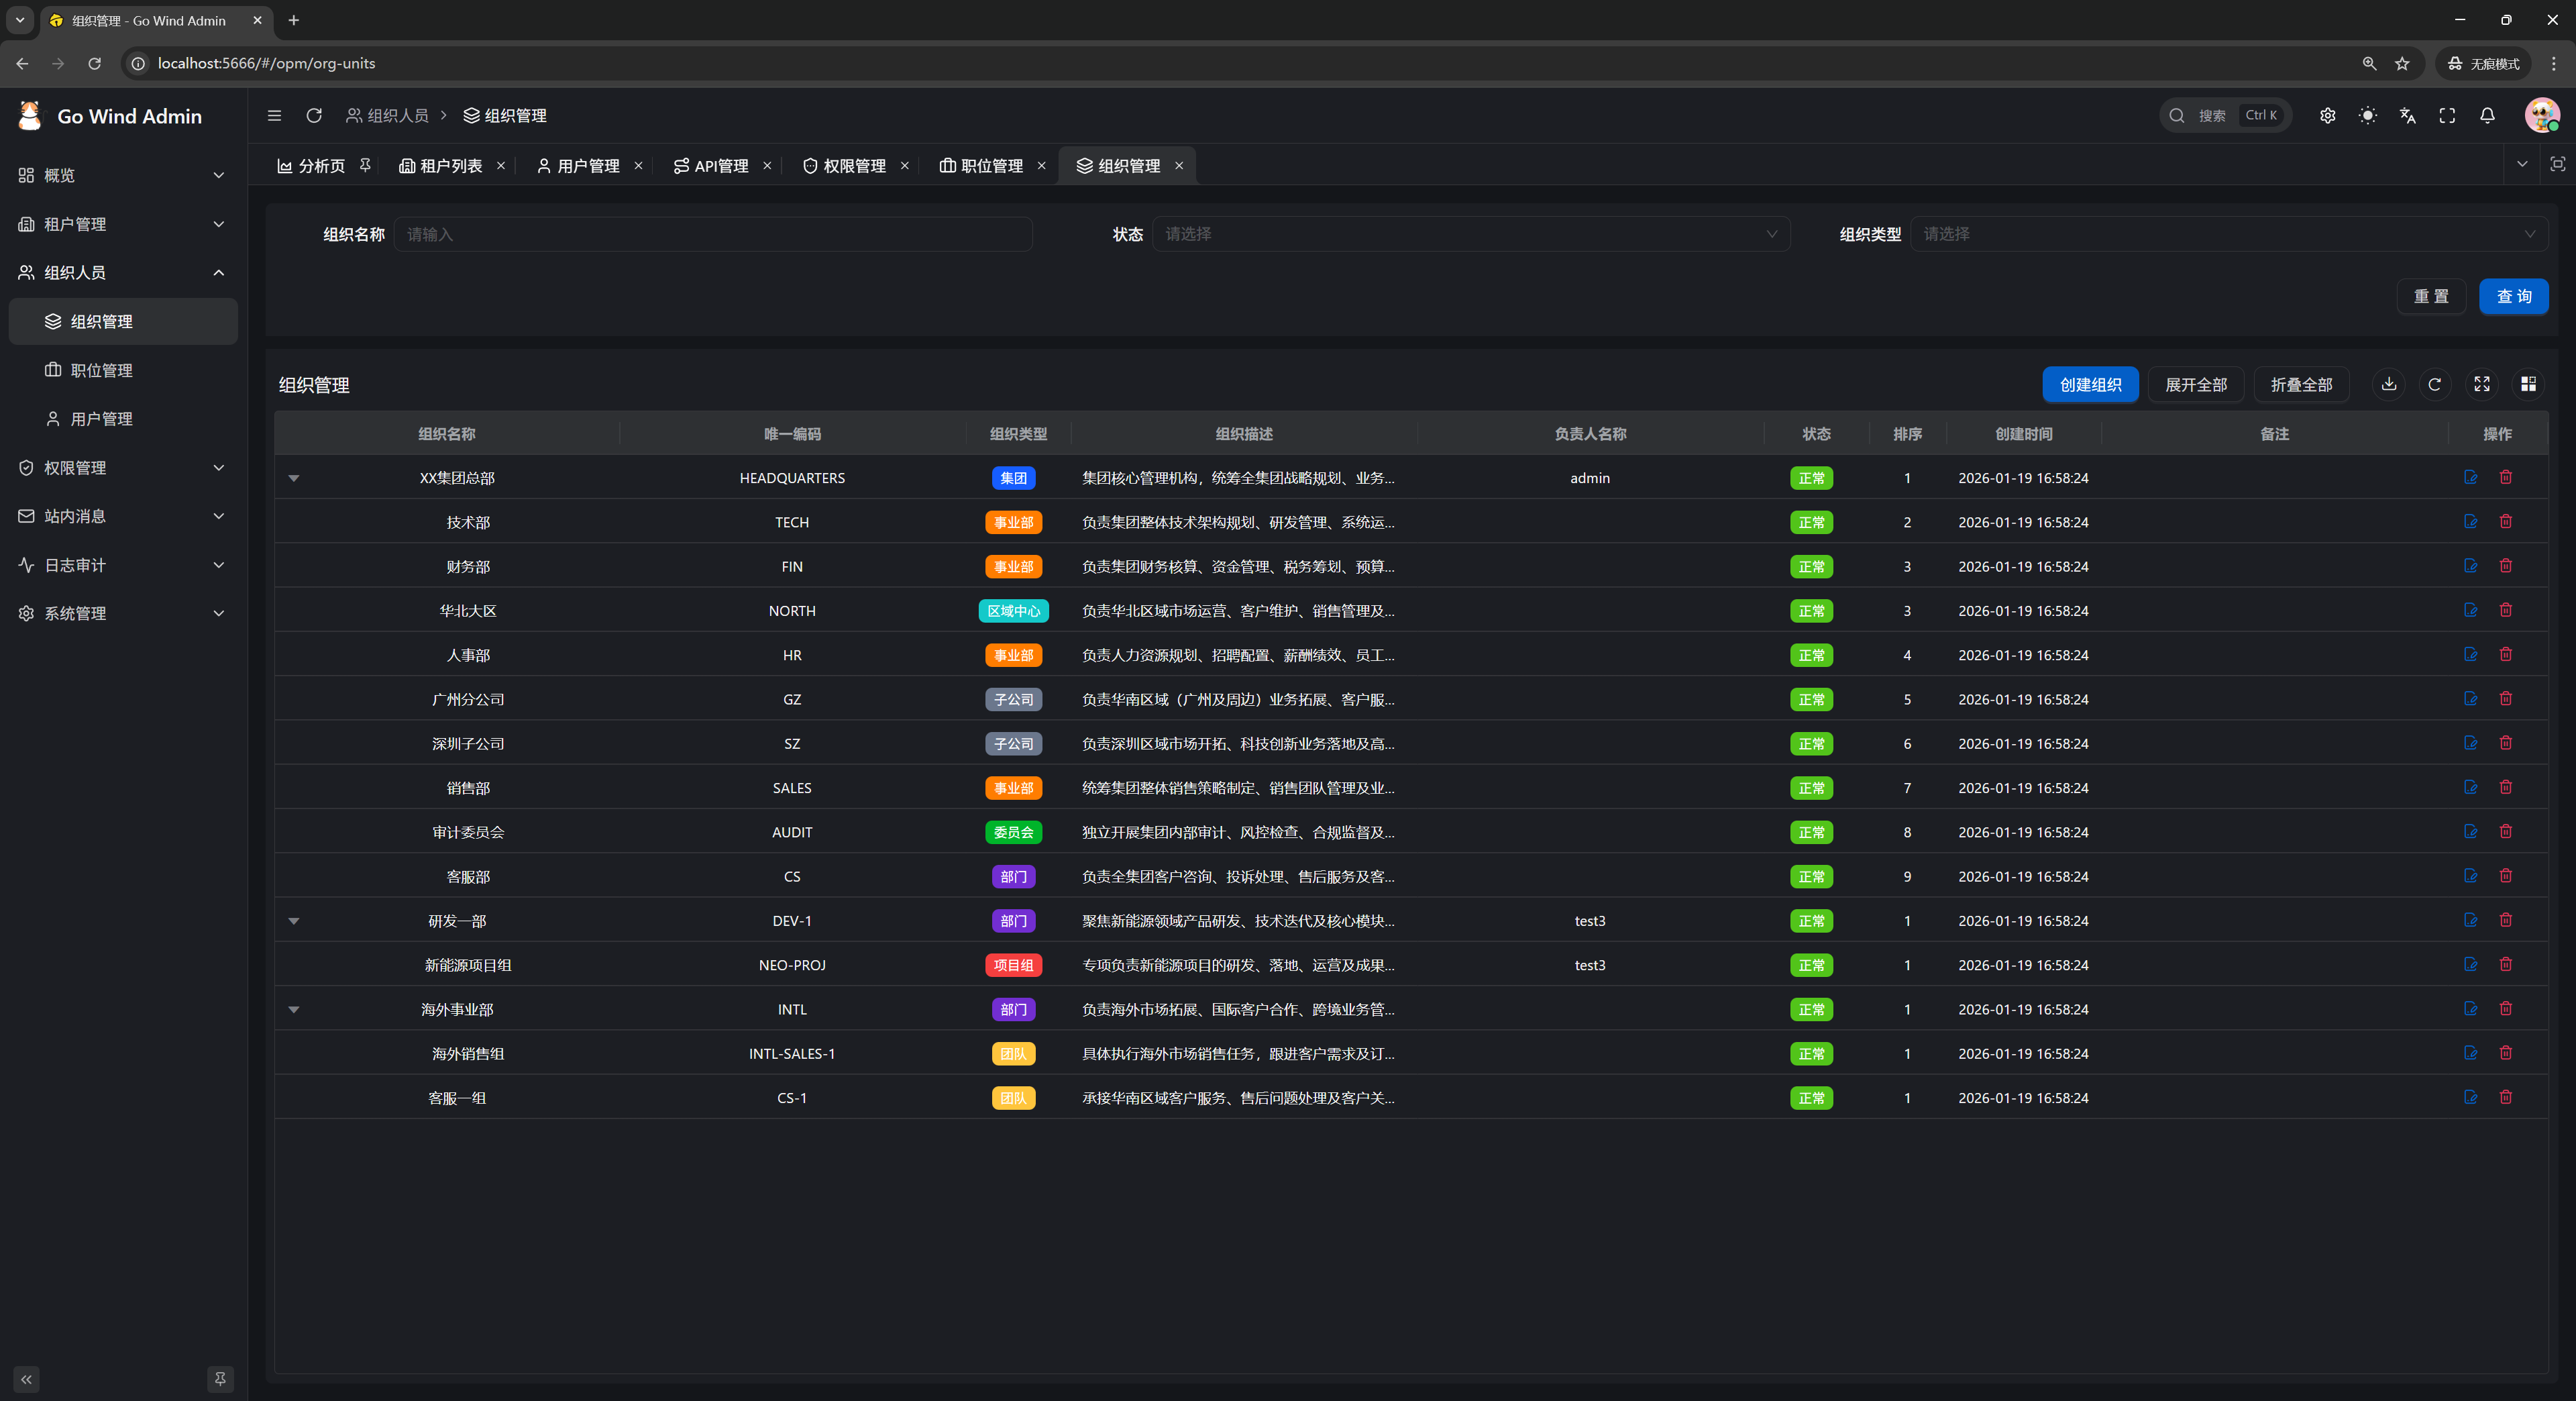Open the notifications bell
The height and width of the screenshot is (1401, 2576).
pos(2487,115)
